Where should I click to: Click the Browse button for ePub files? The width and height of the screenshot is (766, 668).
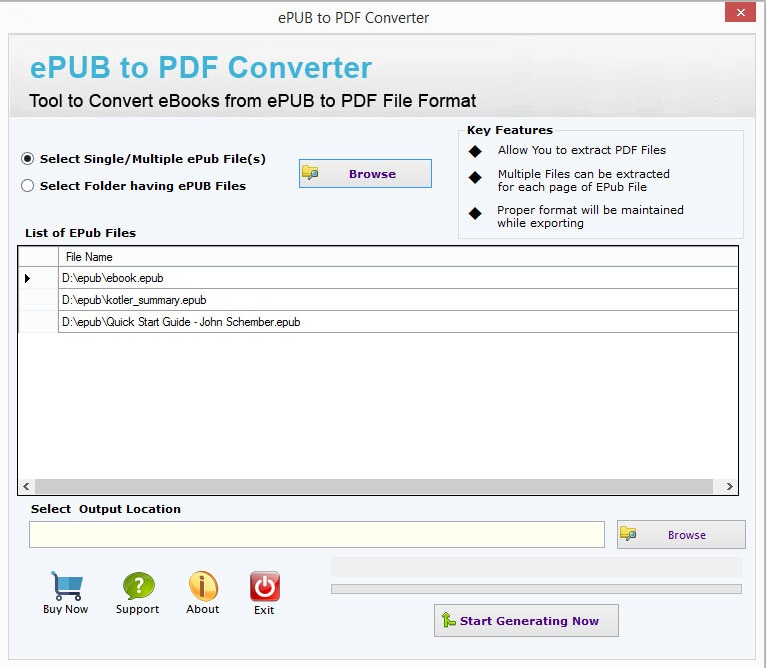coord(365,173)
